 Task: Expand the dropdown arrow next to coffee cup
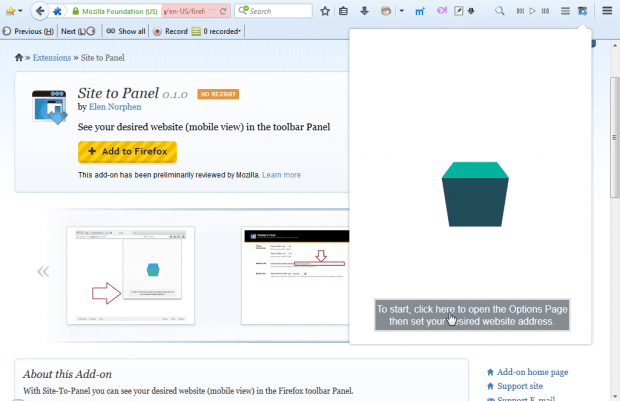coord(402,11)
